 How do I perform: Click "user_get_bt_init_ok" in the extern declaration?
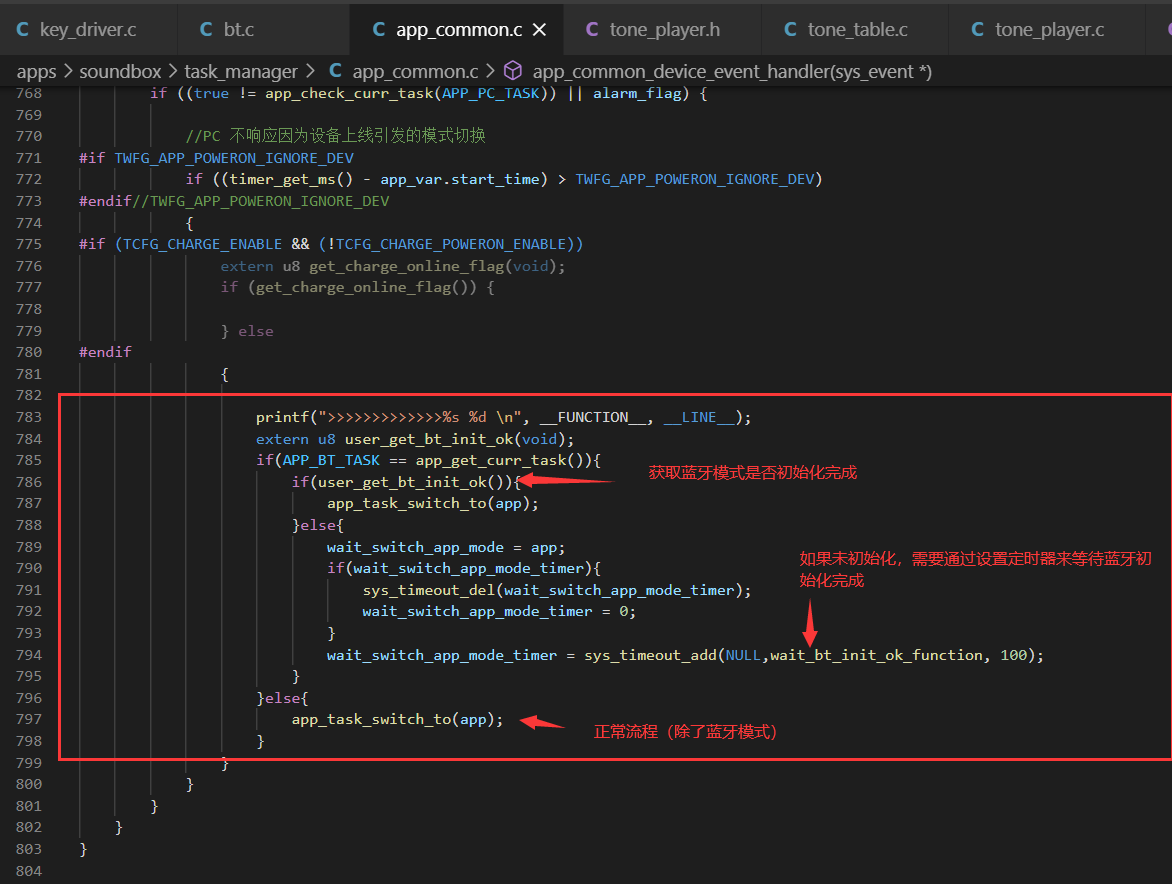pos(429,439)
